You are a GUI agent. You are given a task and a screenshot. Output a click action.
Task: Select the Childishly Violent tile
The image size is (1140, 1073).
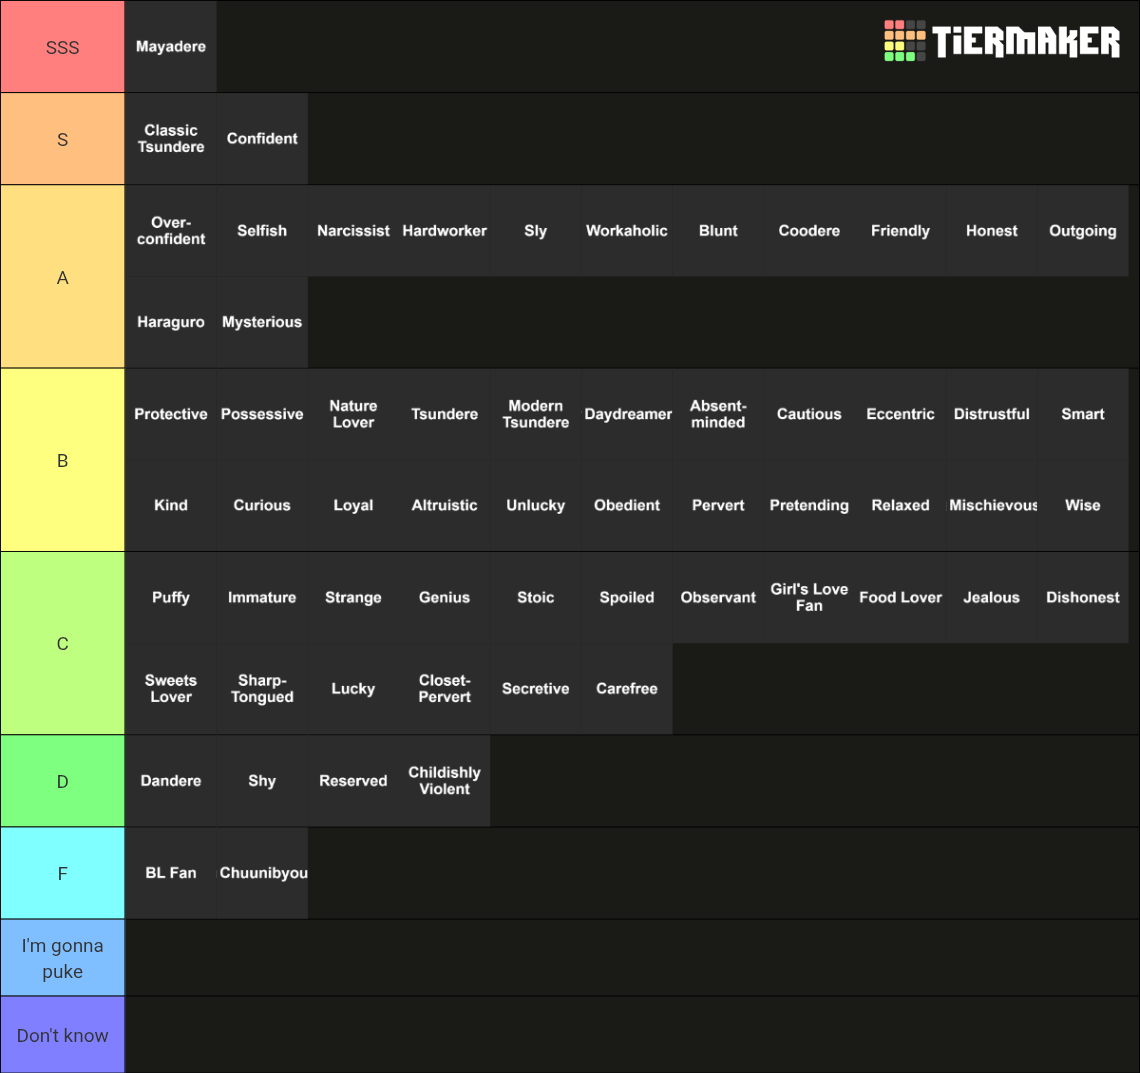(x=445, y=781)
